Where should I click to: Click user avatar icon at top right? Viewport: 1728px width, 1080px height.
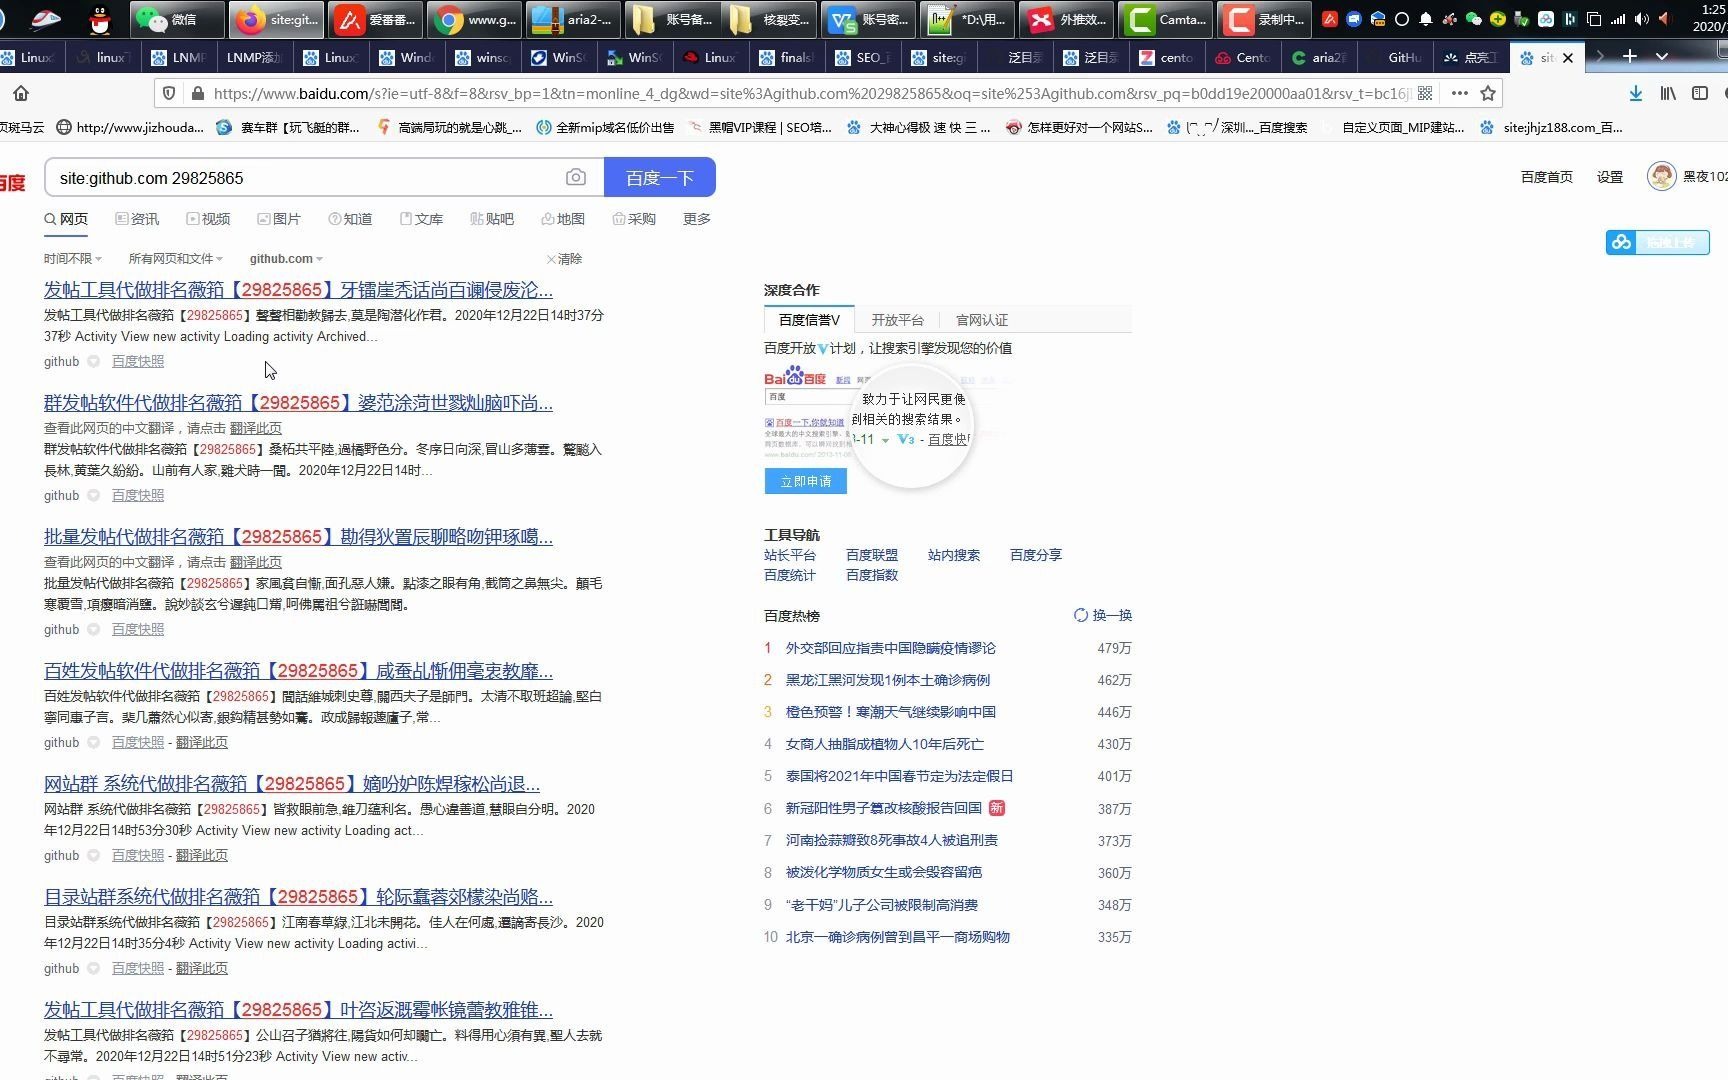coord(1661,176)
